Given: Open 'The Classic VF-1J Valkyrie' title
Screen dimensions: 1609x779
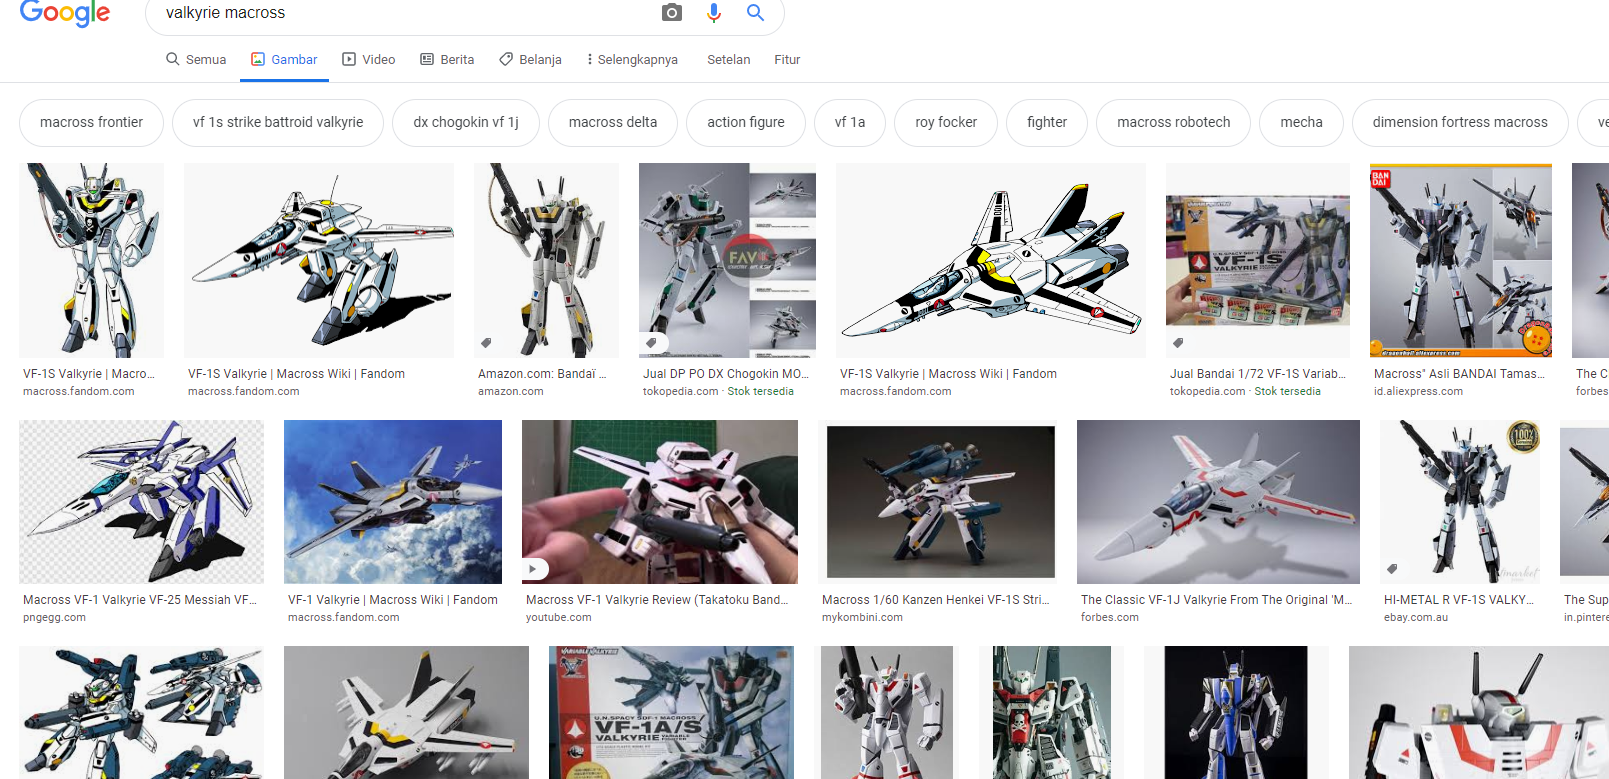Looking at the screenshot, I should pos(1217,600).
